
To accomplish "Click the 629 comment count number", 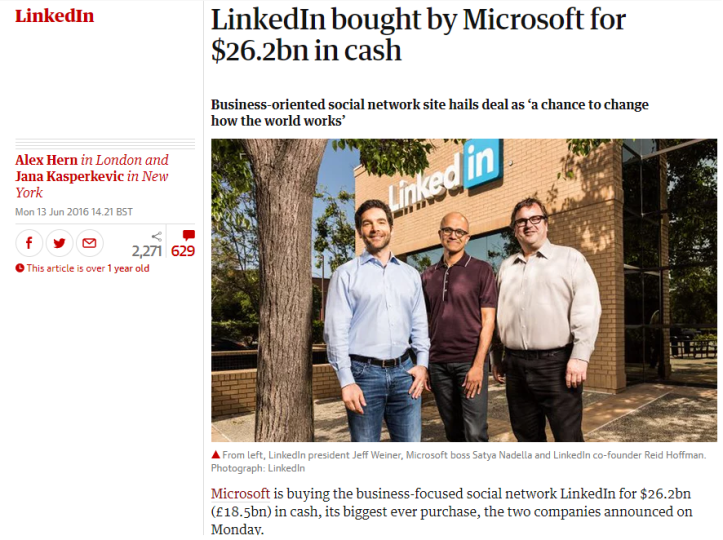I will click(183, 251).
